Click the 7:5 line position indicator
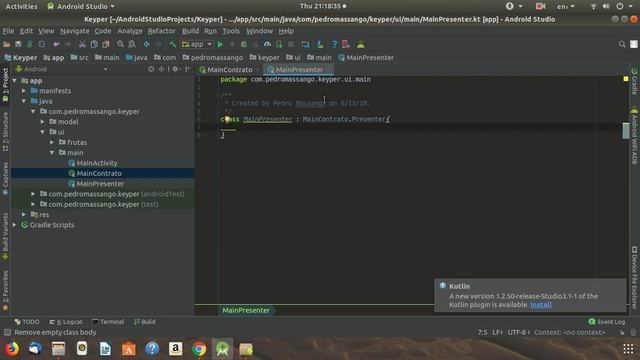 (482, 332)
